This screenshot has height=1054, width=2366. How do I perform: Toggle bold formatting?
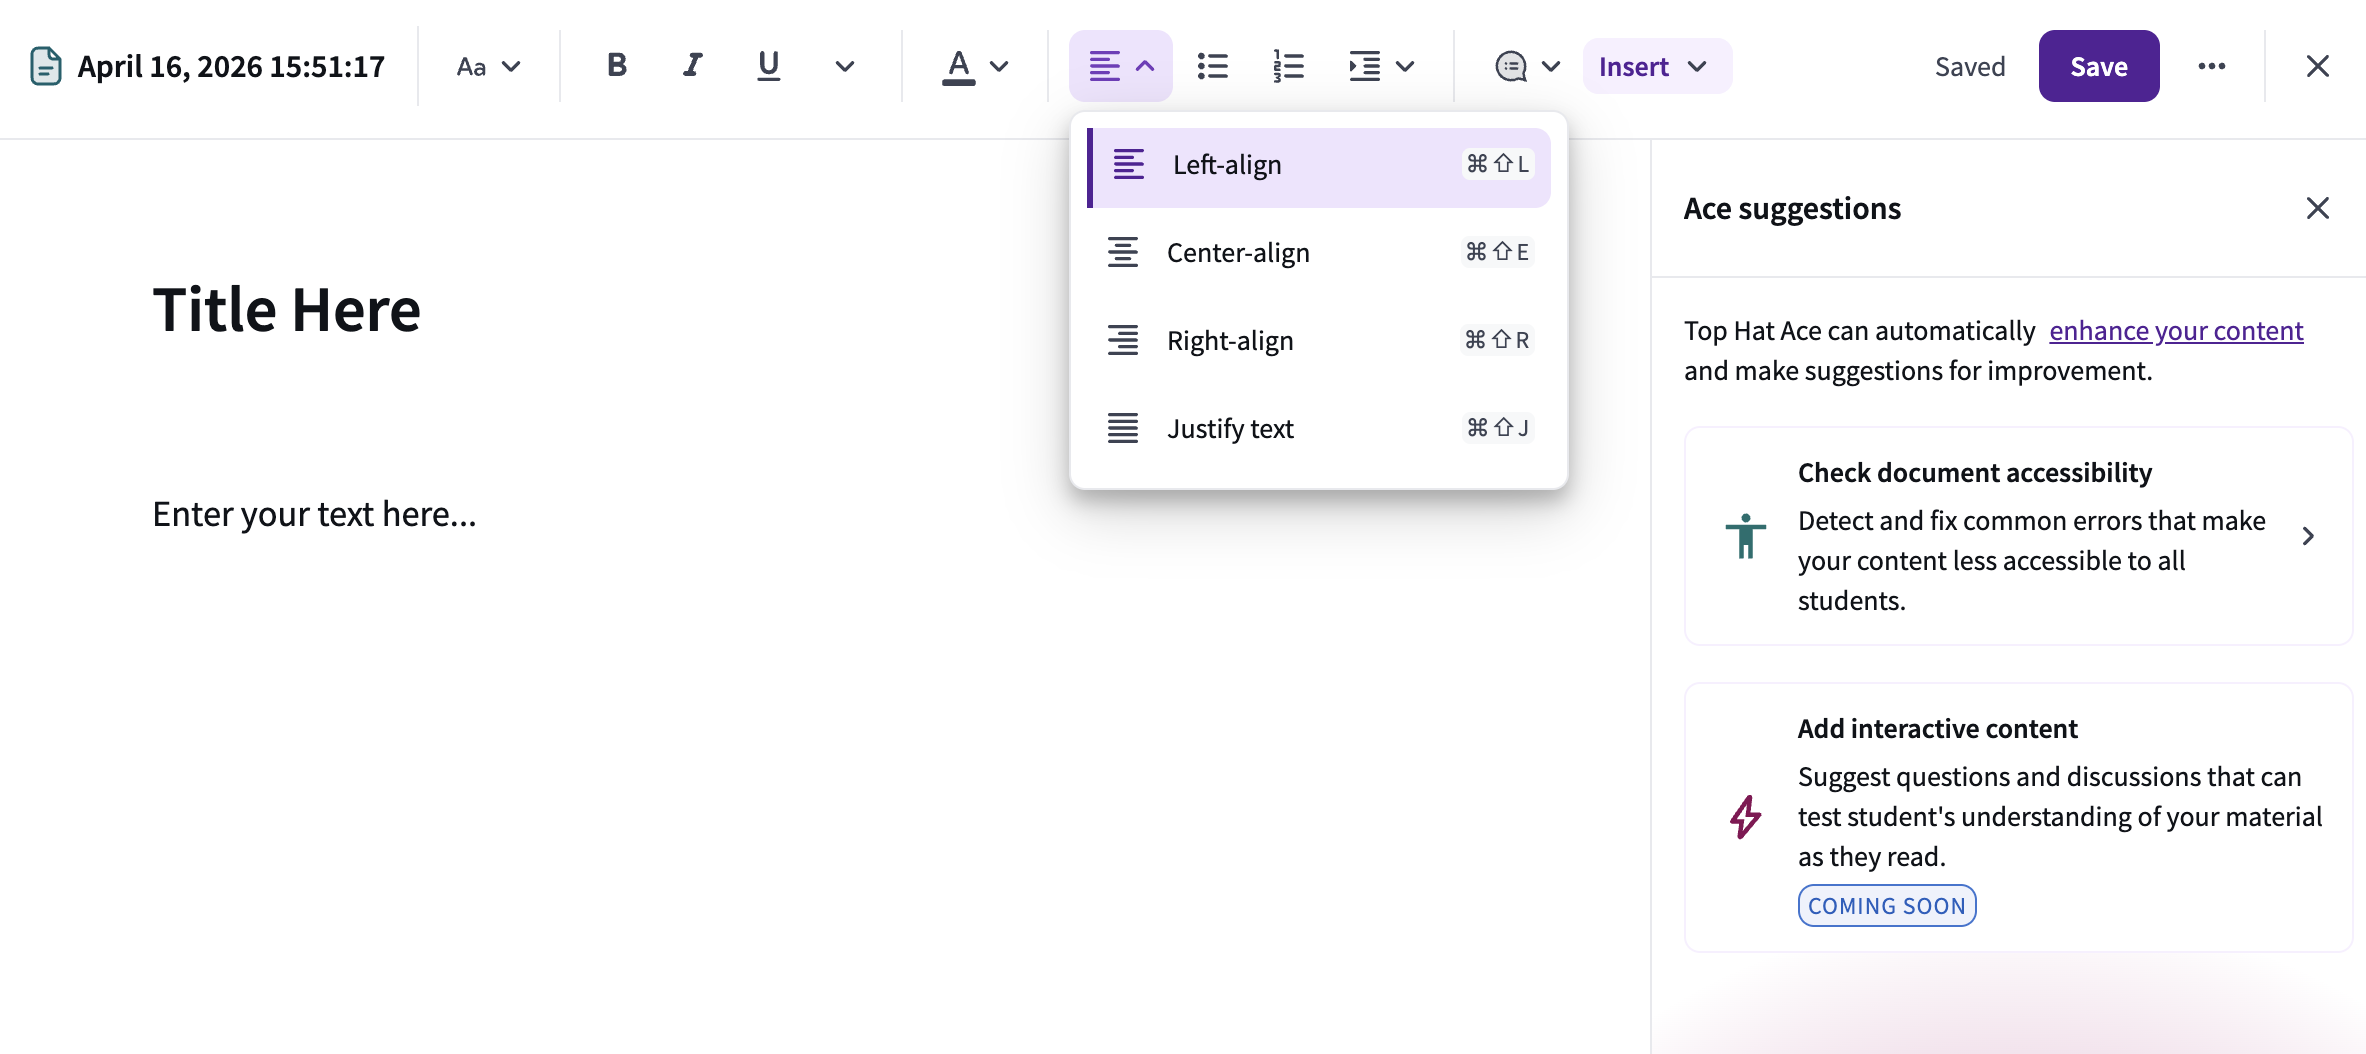click(x=617, y=66)
